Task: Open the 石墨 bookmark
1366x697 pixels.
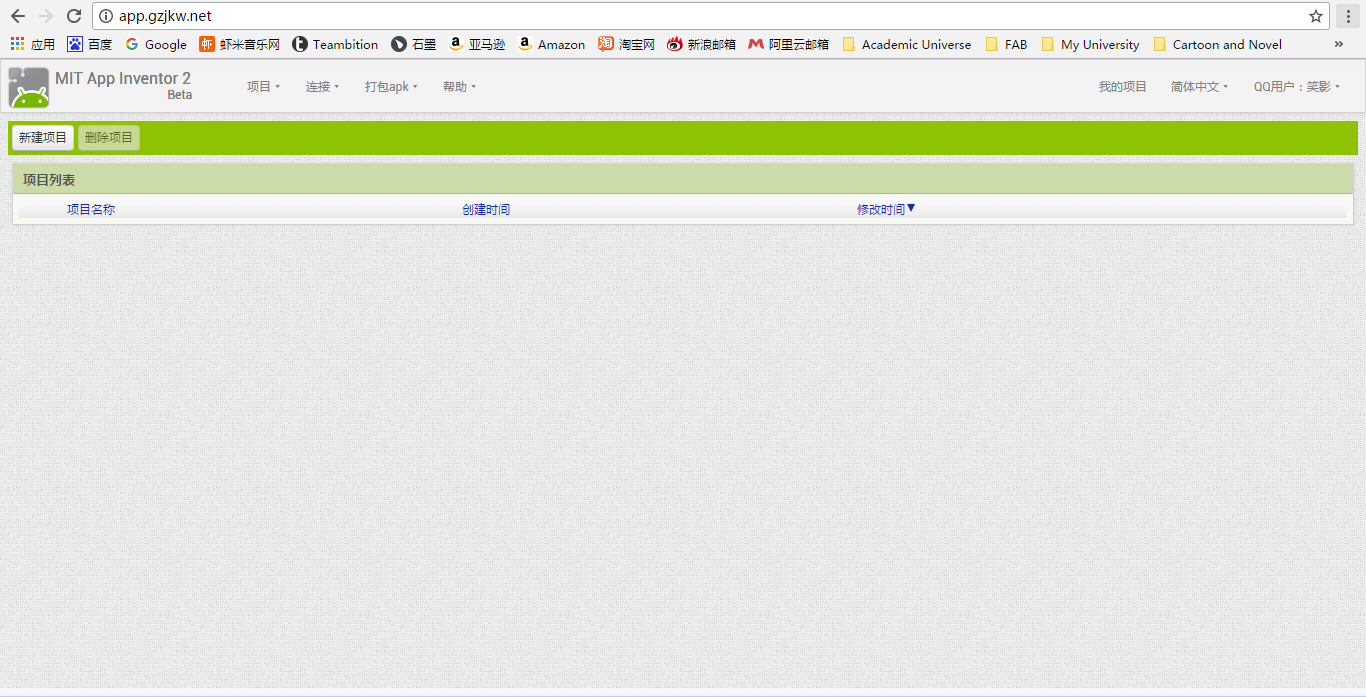Action: (x=413, y=44)
